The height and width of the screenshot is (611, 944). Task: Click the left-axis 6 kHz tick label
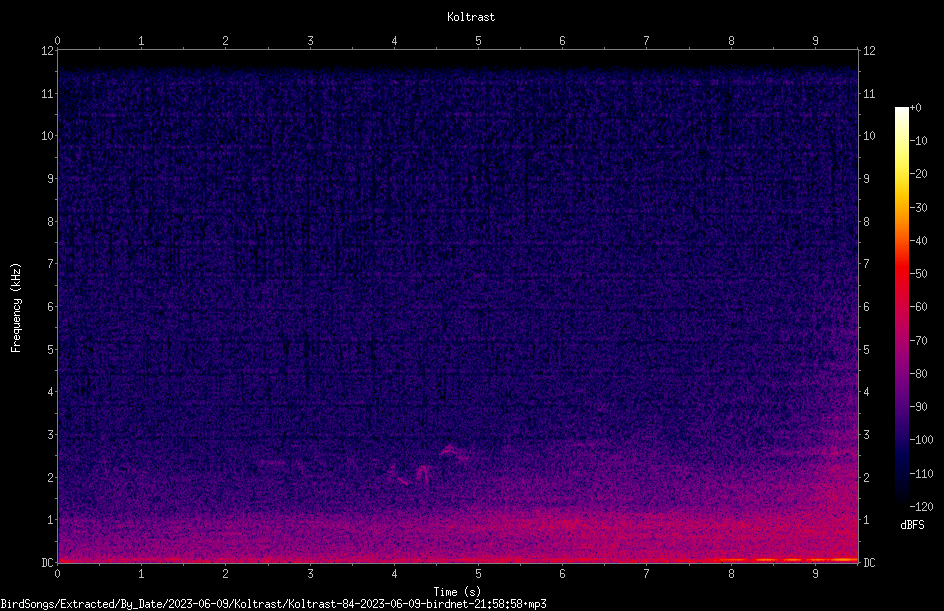[x=51, y=306]
